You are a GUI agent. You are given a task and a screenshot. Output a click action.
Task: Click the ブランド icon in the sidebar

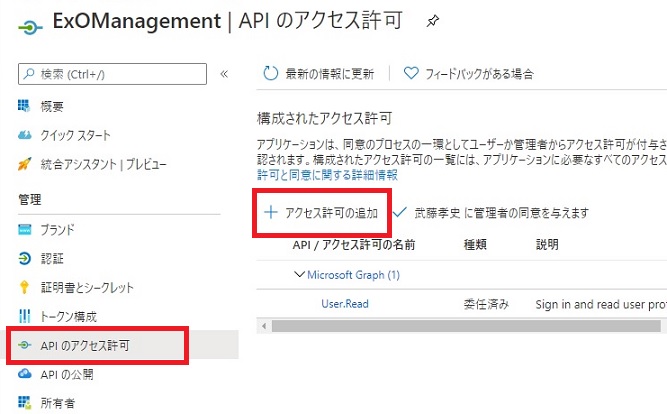[x=25, y=230]
